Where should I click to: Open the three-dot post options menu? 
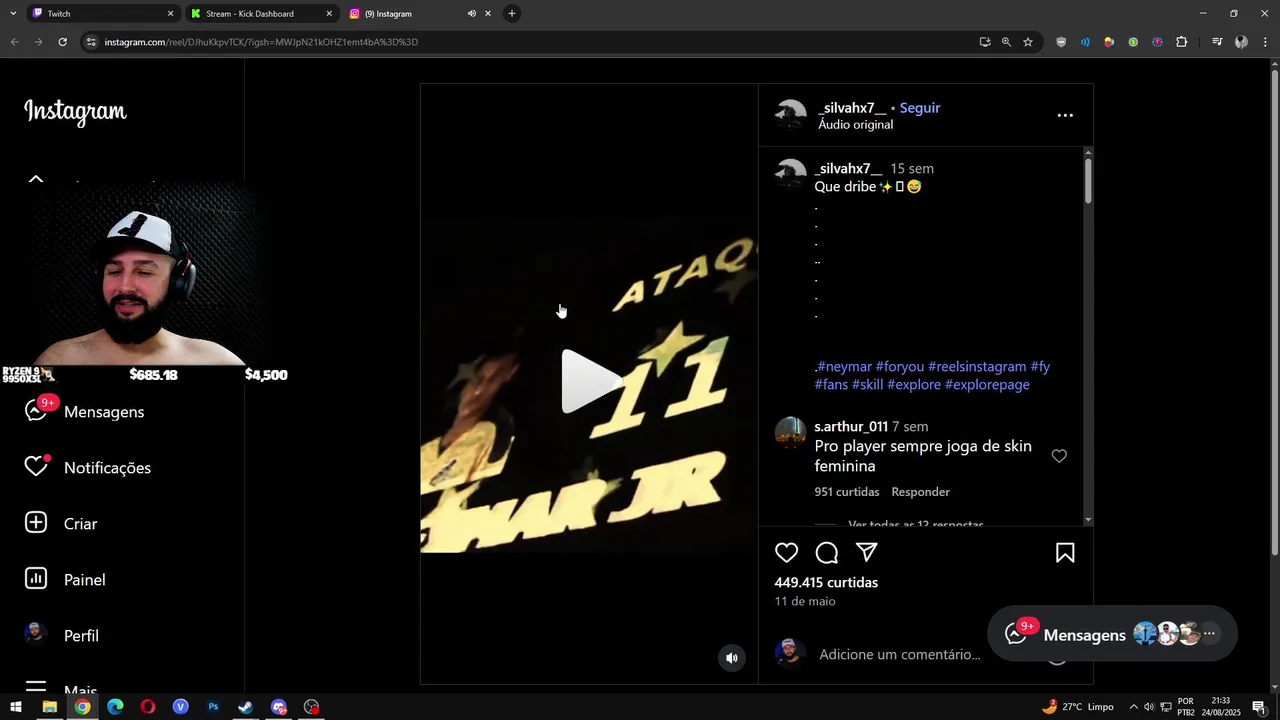(1065, 115)
